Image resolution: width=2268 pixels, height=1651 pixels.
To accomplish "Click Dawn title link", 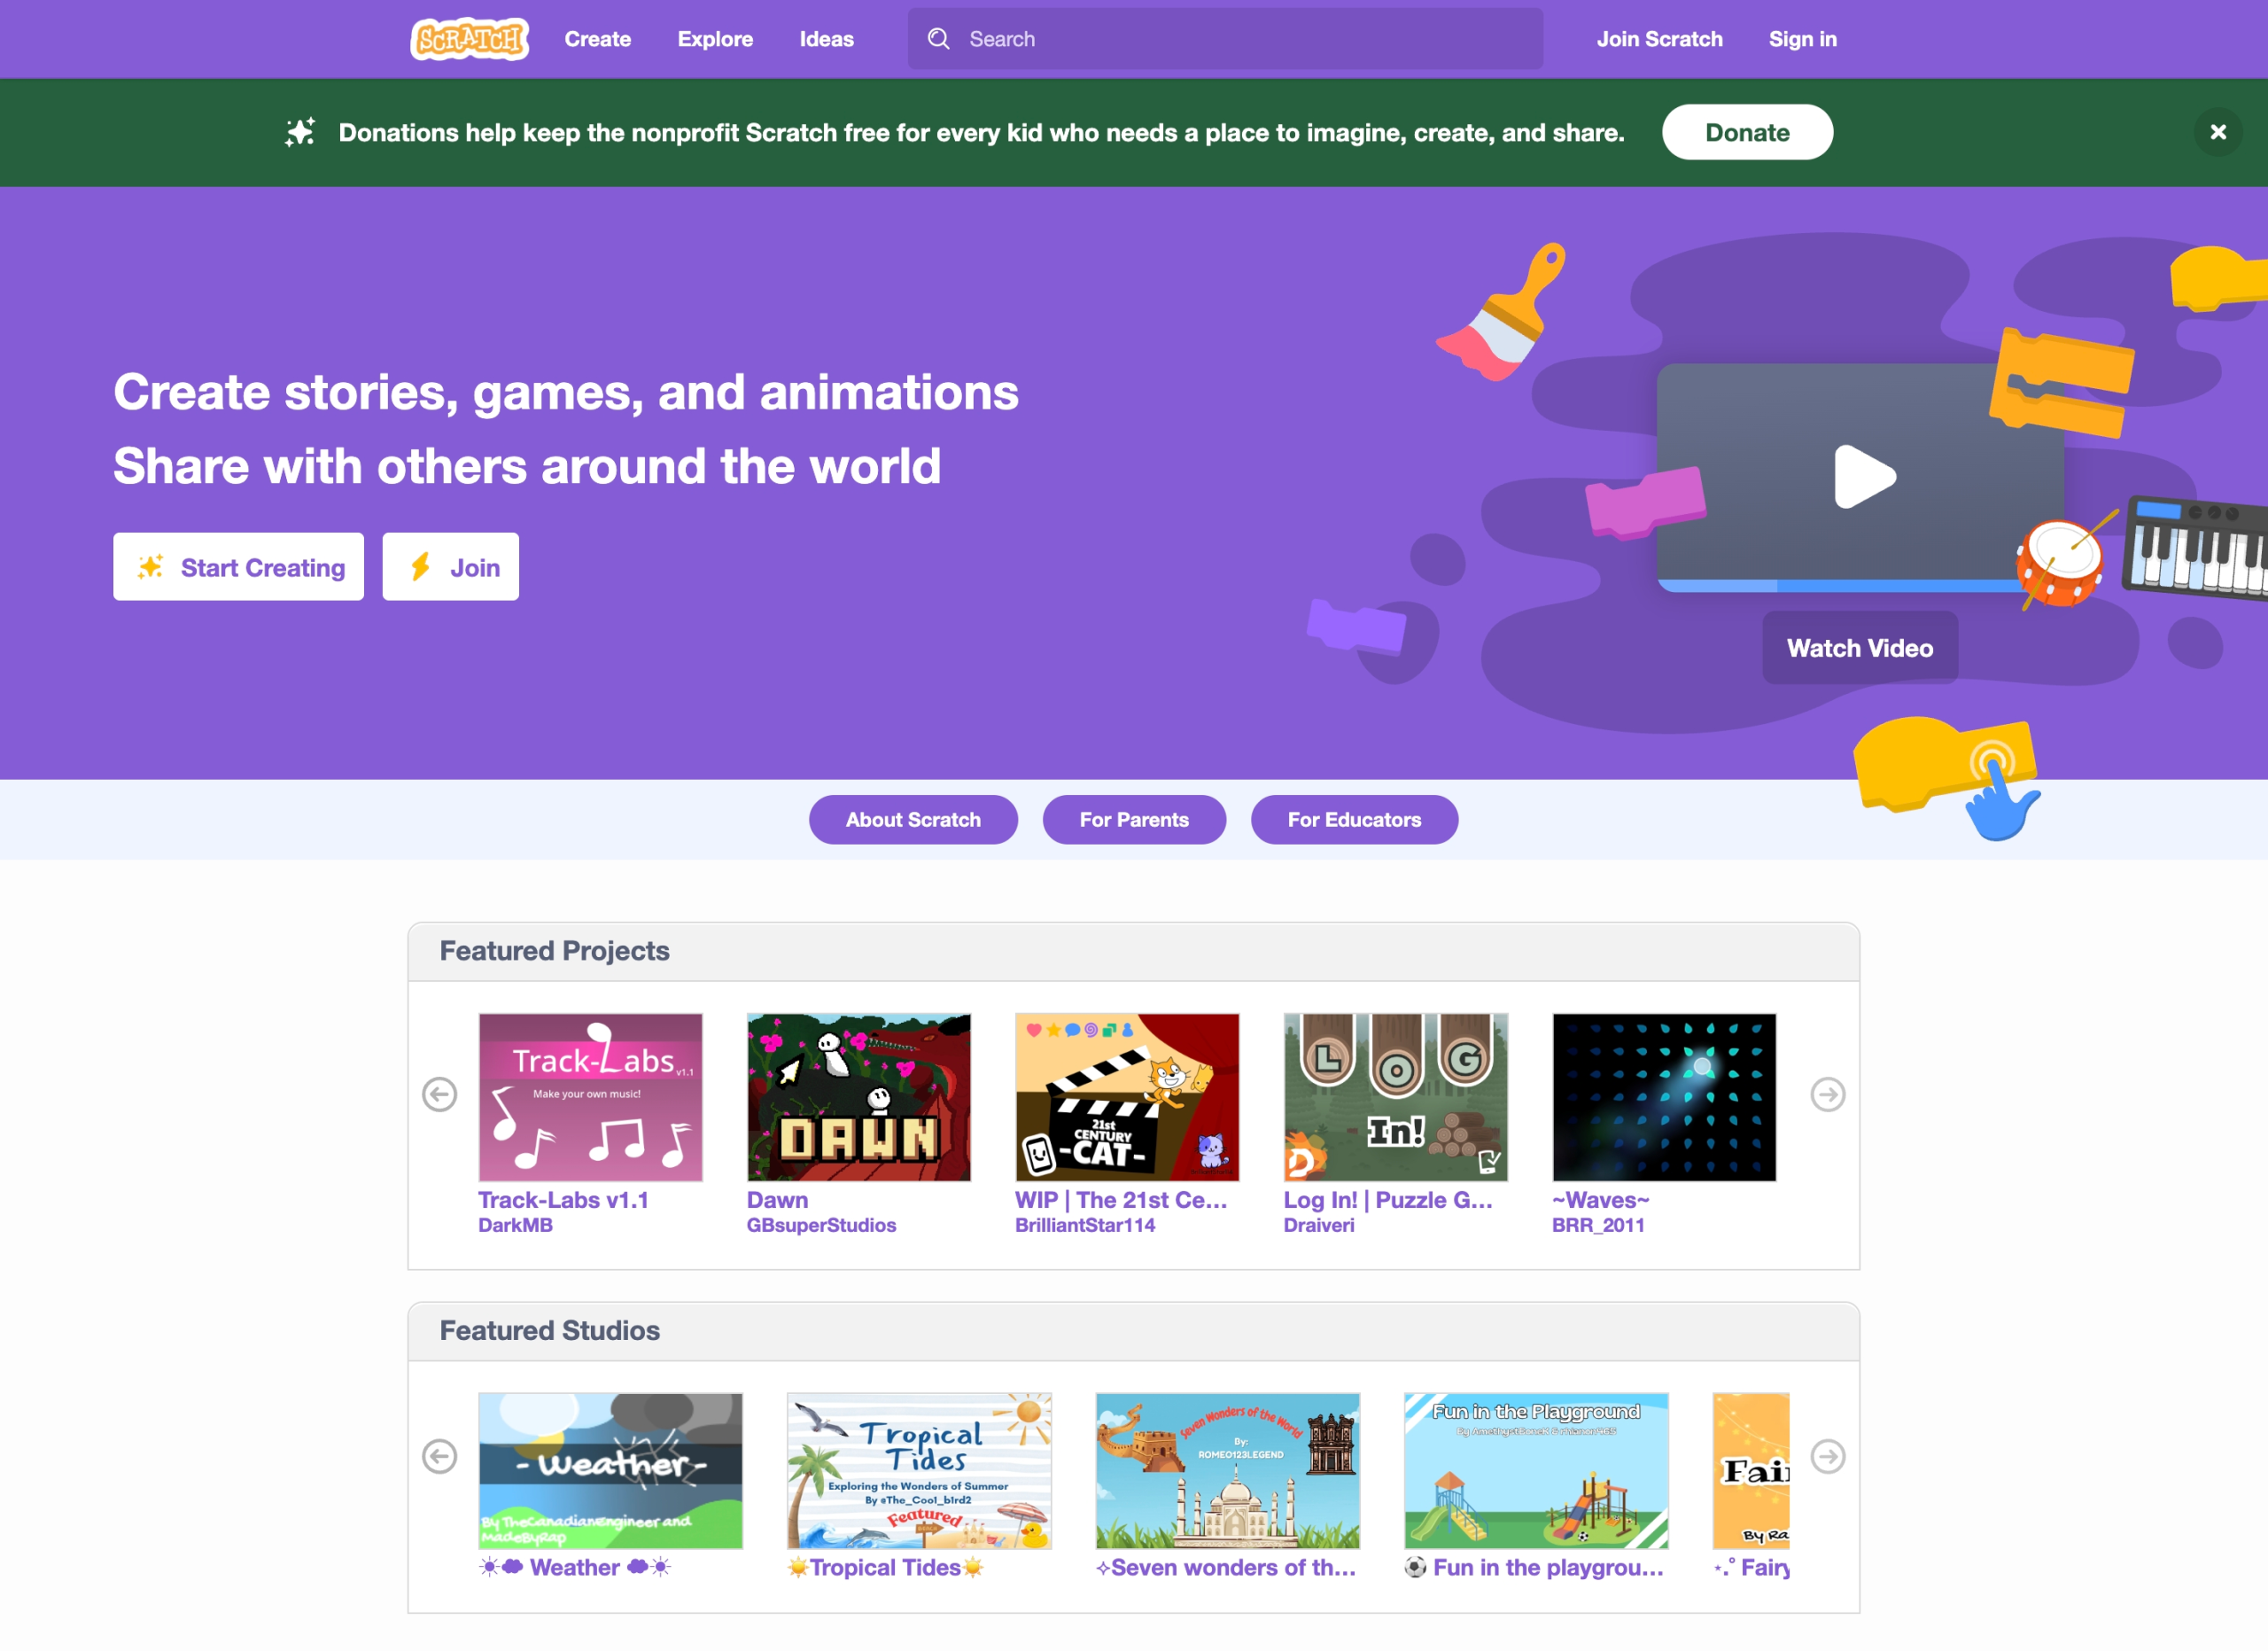I will point(777,1200).
